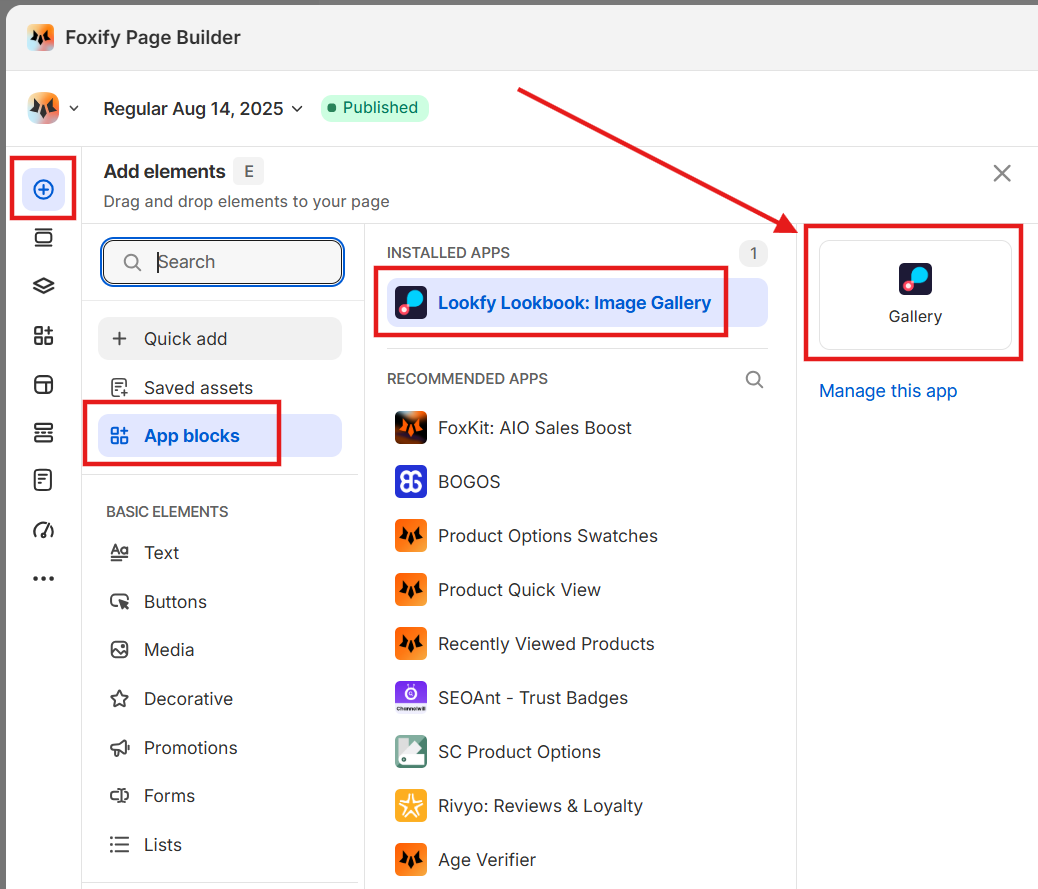The width and height of the screenshot is (1038, 889).
Task: Select the BOGOS app
Action: coord(577,482)
